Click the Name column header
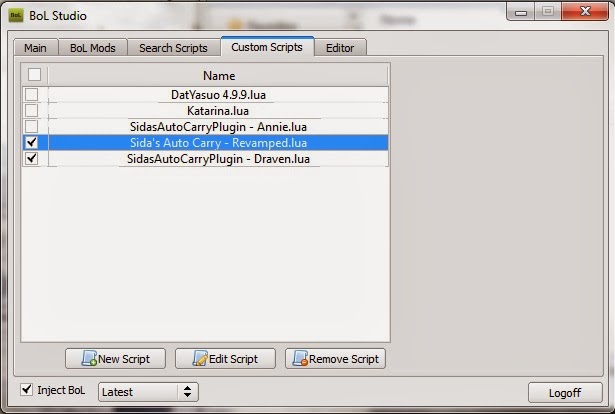615x414 pixels. click(218, 75)
